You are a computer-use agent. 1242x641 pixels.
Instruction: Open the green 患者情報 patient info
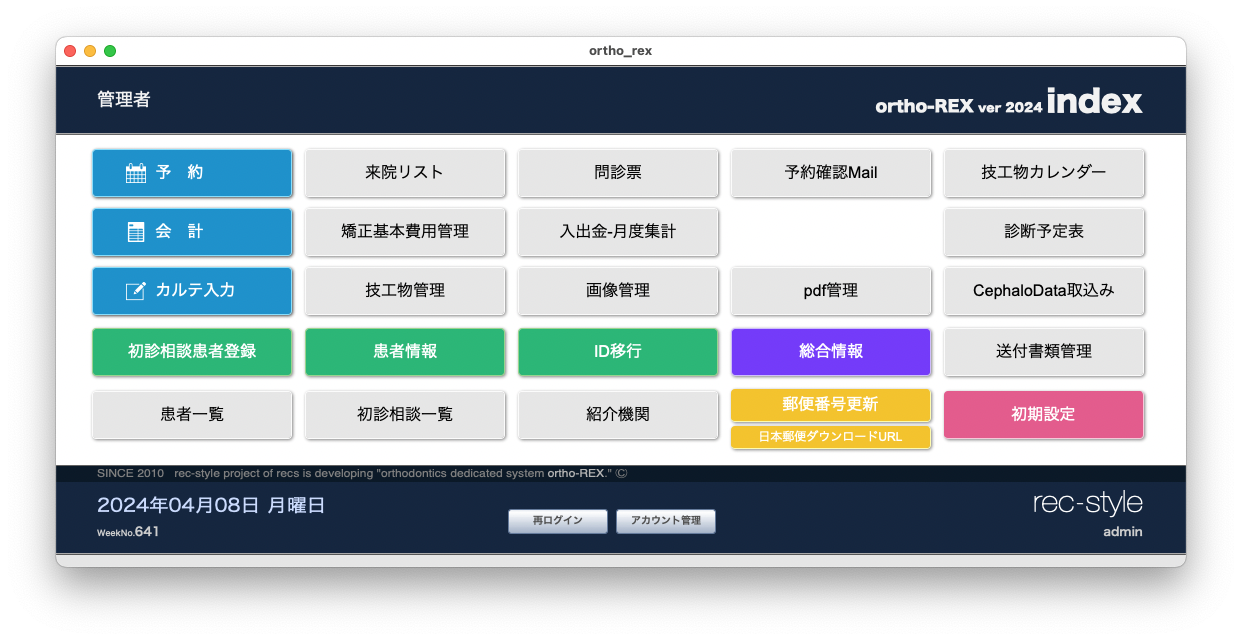[405, 352]
